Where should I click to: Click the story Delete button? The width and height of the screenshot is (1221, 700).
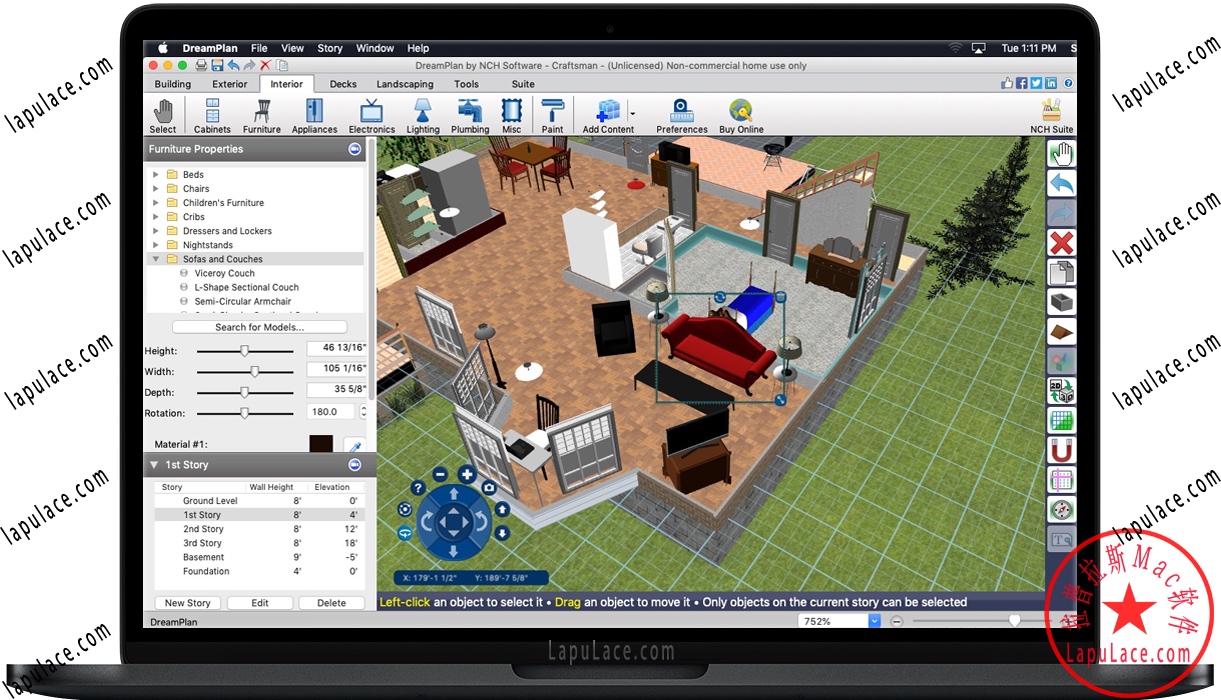[332, 603]
